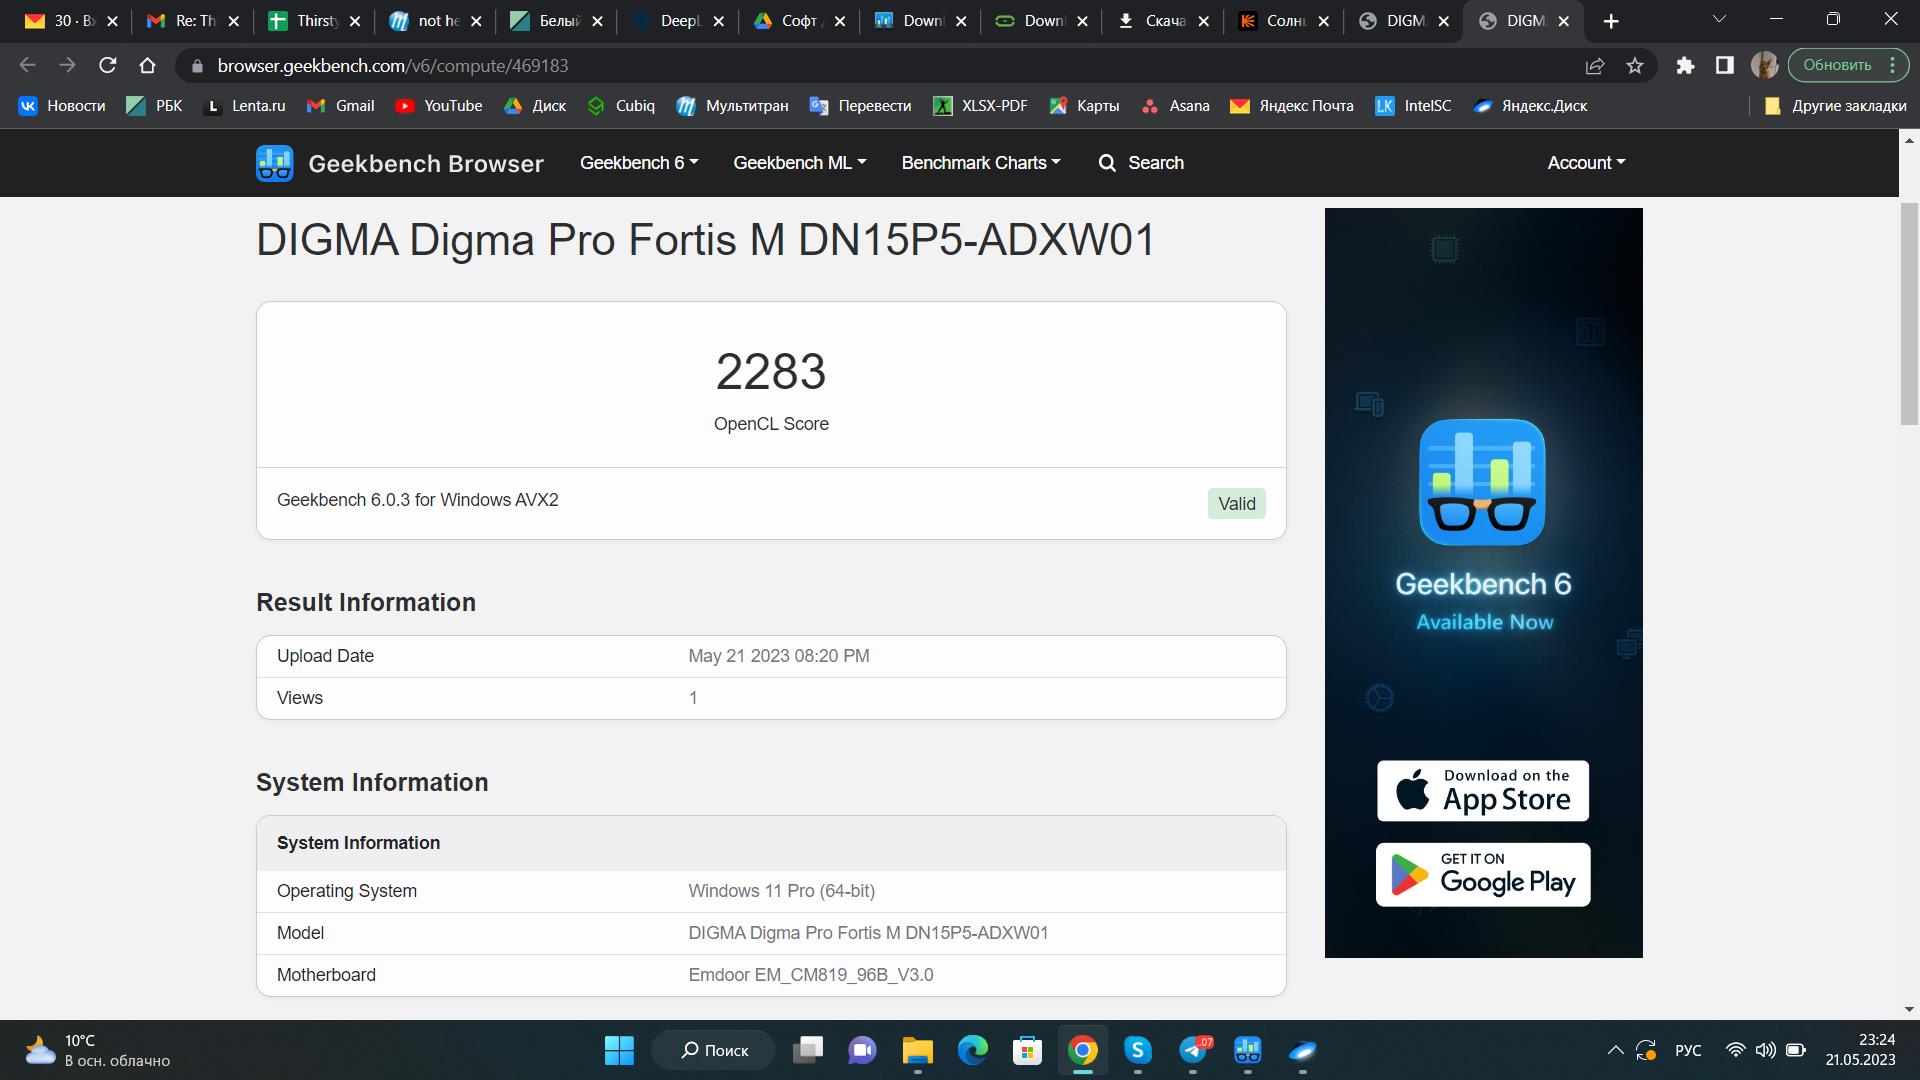Open Microsoft Store from the taskbar

pos(1027,1050)
